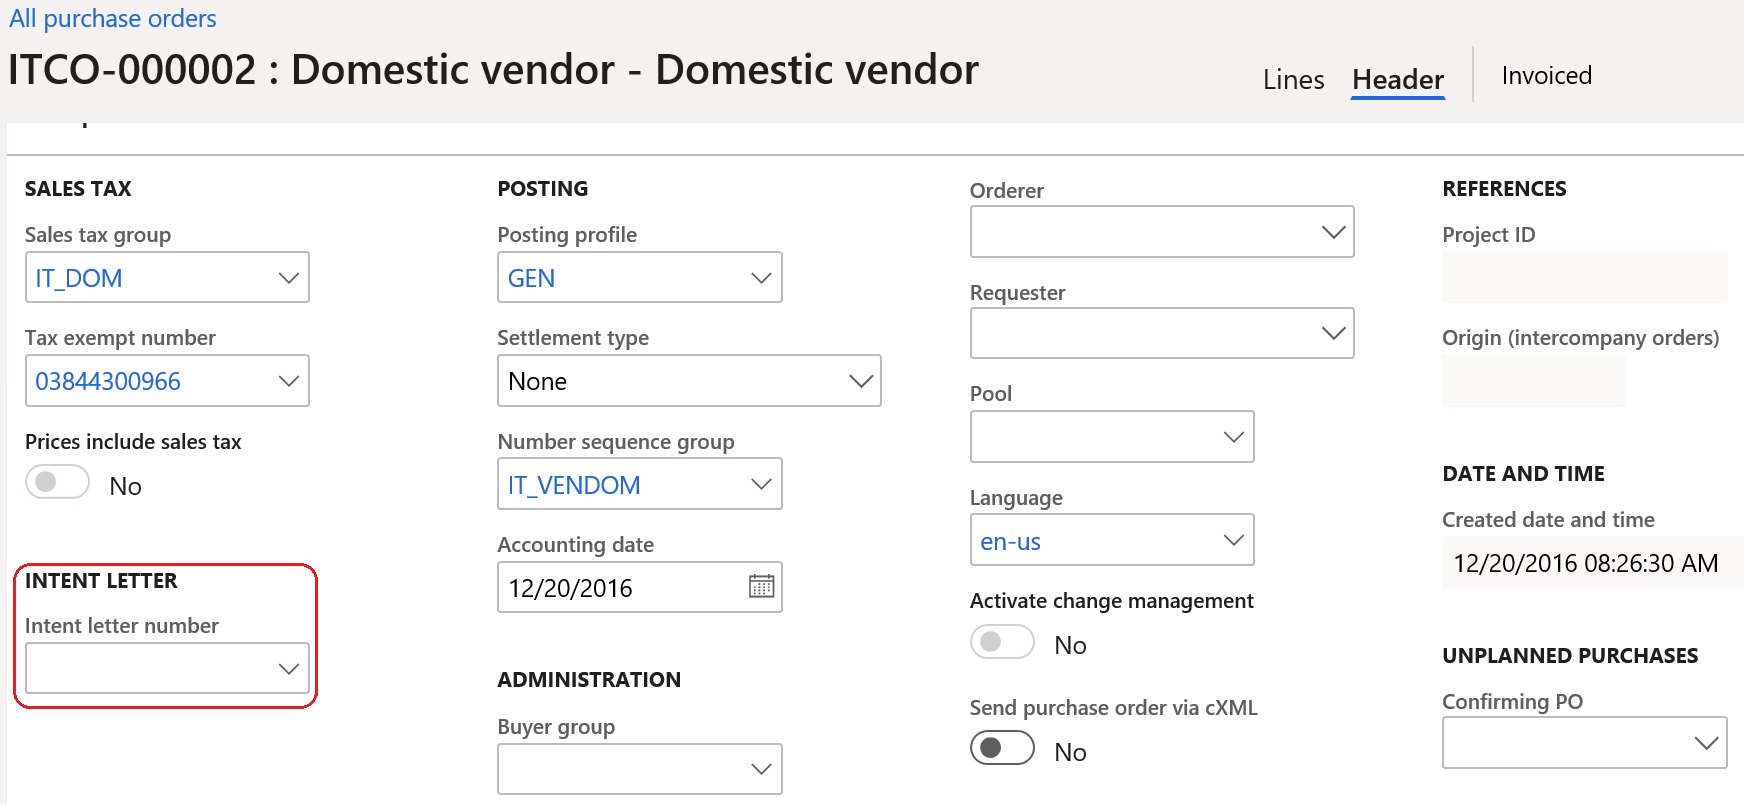Click the SALES TAX section heading

[x=78, y=189]
